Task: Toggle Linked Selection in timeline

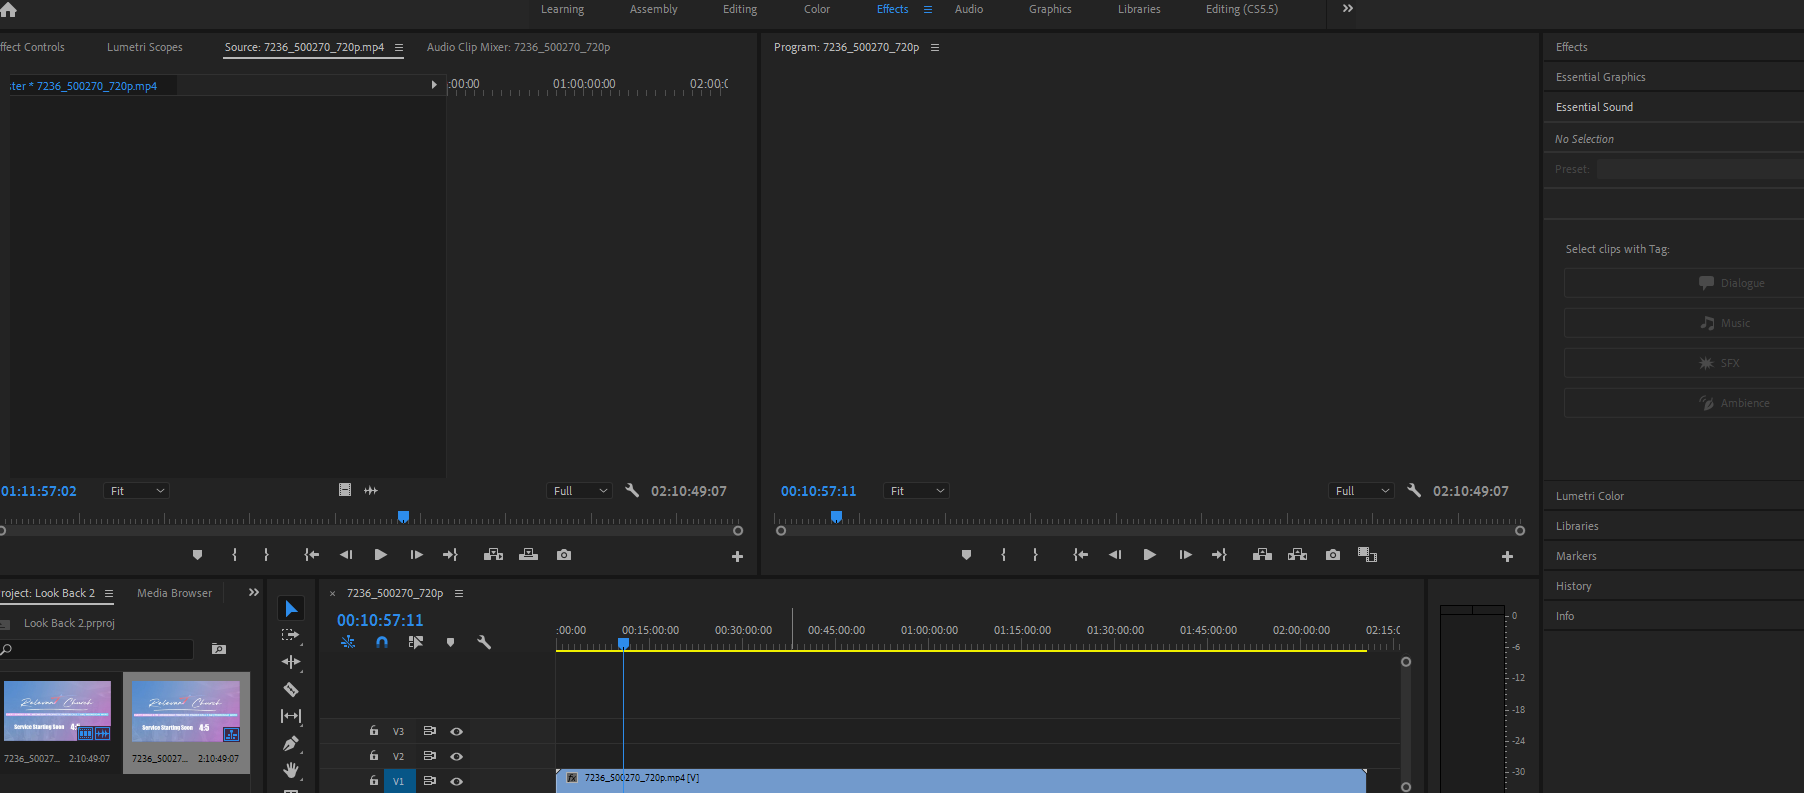Action: (416, 642)
